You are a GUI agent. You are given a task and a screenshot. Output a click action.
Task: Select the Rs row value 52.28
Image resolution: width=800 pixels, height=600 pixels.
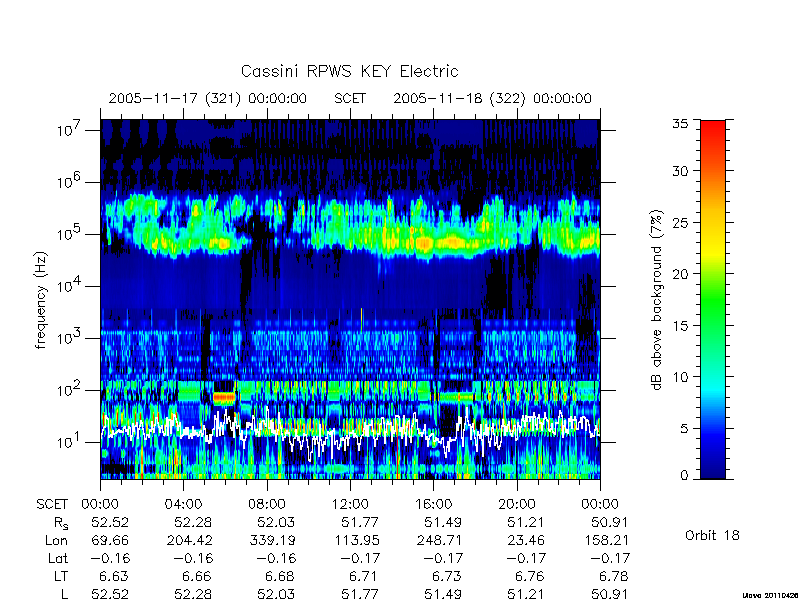tap(193, 522)
